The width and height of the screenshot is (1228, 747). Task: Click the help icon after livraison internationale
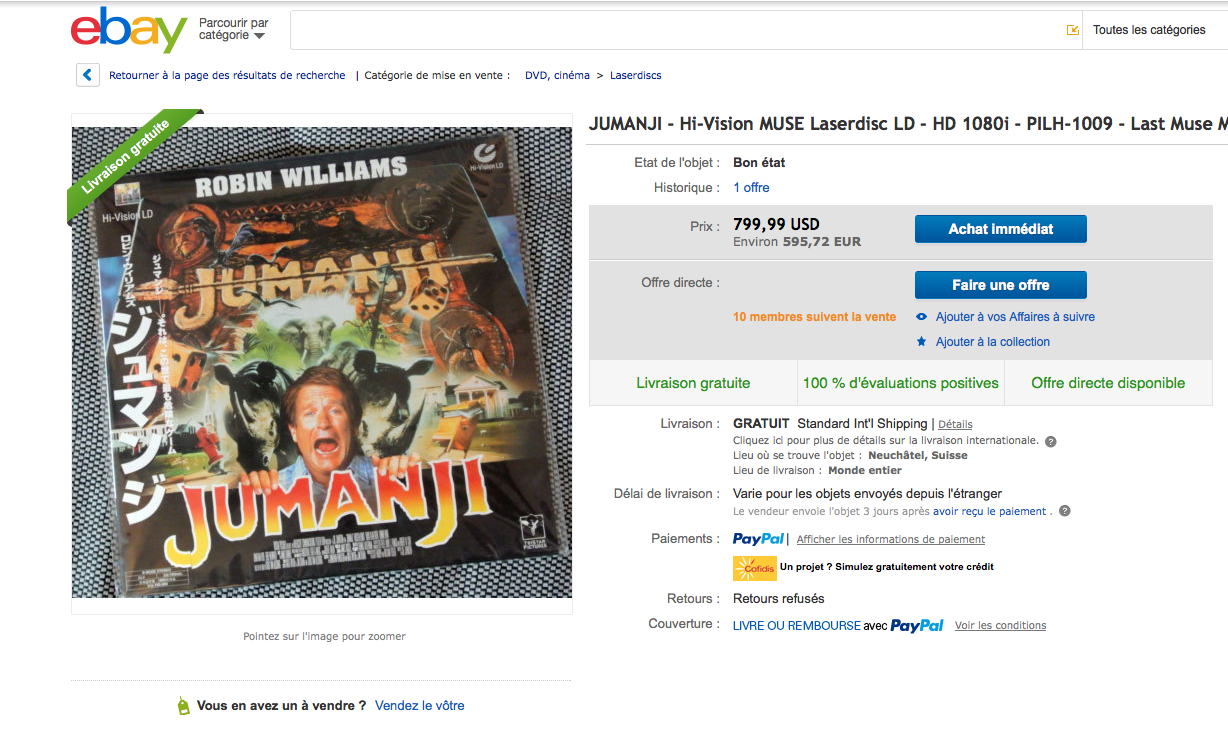click(x=1051, y=441)
